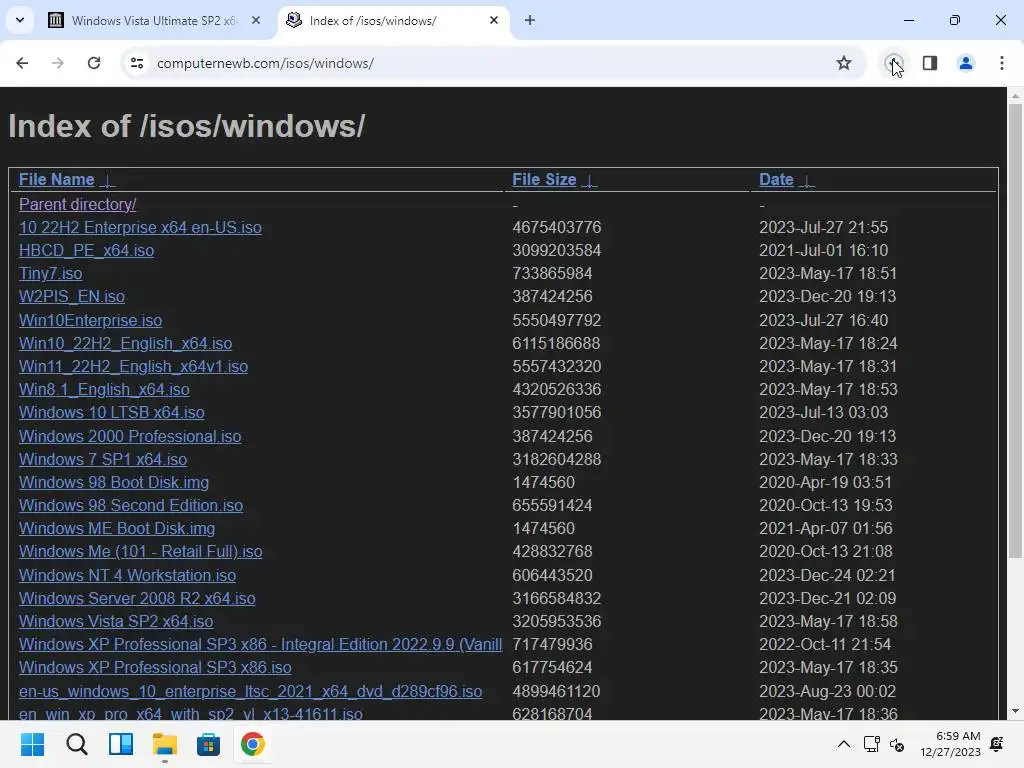1024x768 pixels.
Task: Open Windows XP Professional SP3 Integral Edition link
Action: (261, 645)
